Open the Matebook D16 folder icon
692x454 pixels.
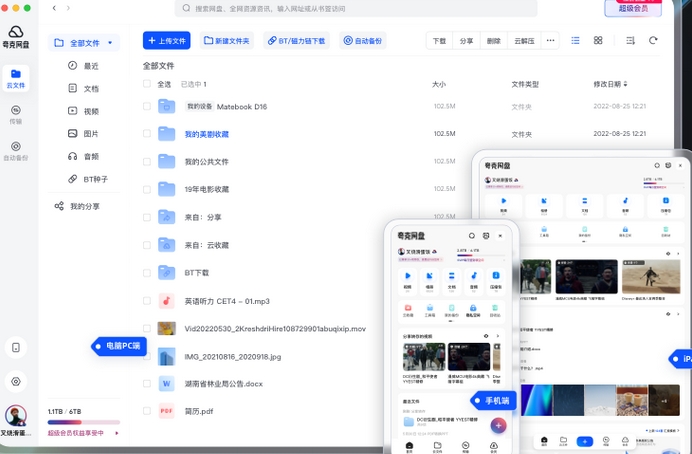pos(167,106)
